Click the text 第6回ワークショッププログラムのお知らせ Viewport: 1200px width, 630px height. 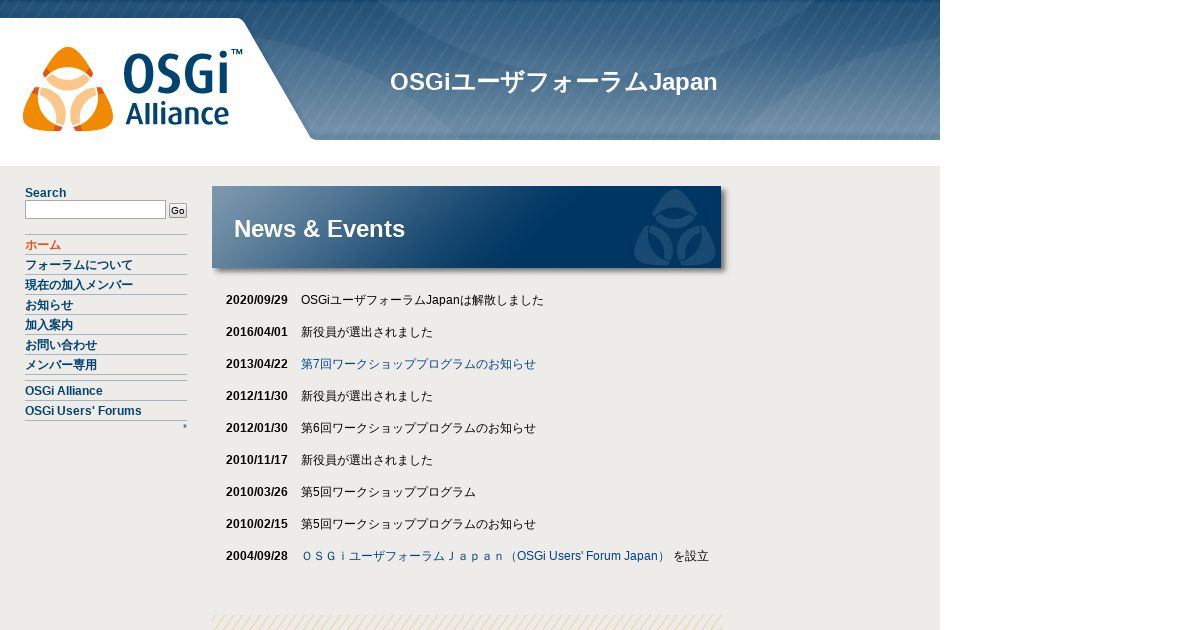[418, 428]
